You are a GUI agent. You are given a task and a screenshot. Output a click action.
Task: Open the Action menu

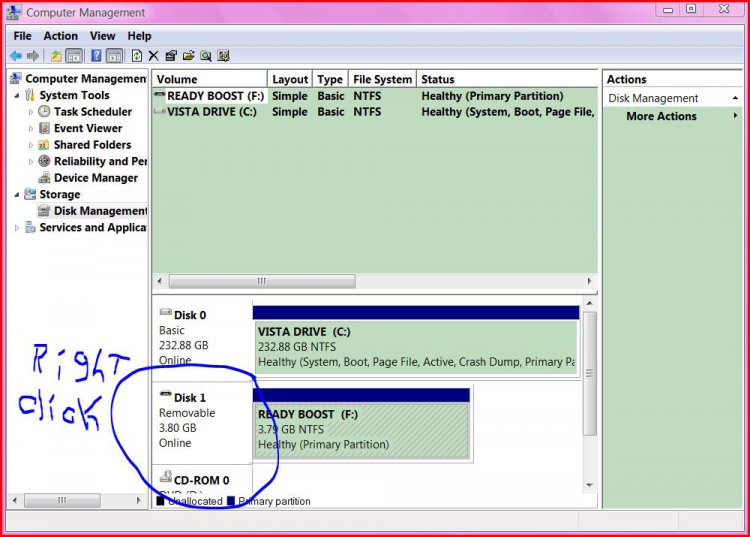tap(60, 36)
